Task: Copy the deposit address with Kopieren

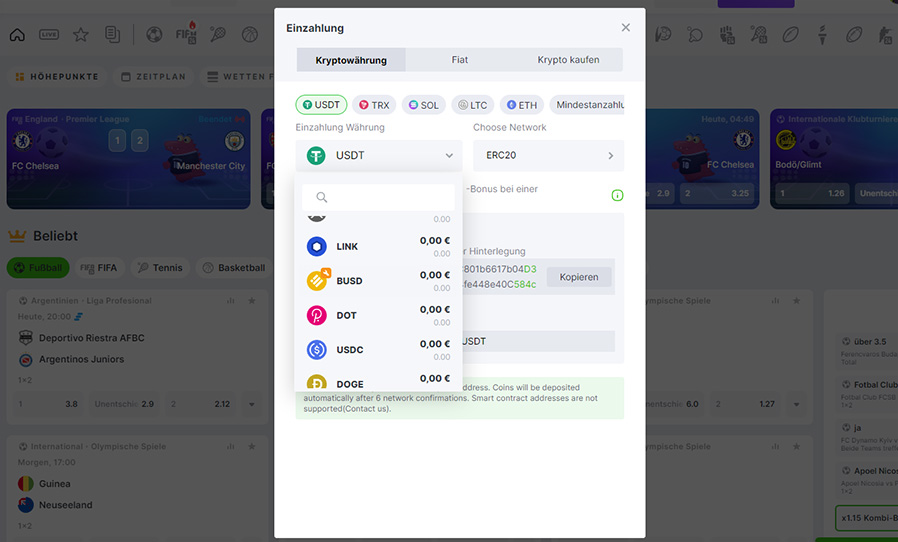Action: (x=578, y=277)
